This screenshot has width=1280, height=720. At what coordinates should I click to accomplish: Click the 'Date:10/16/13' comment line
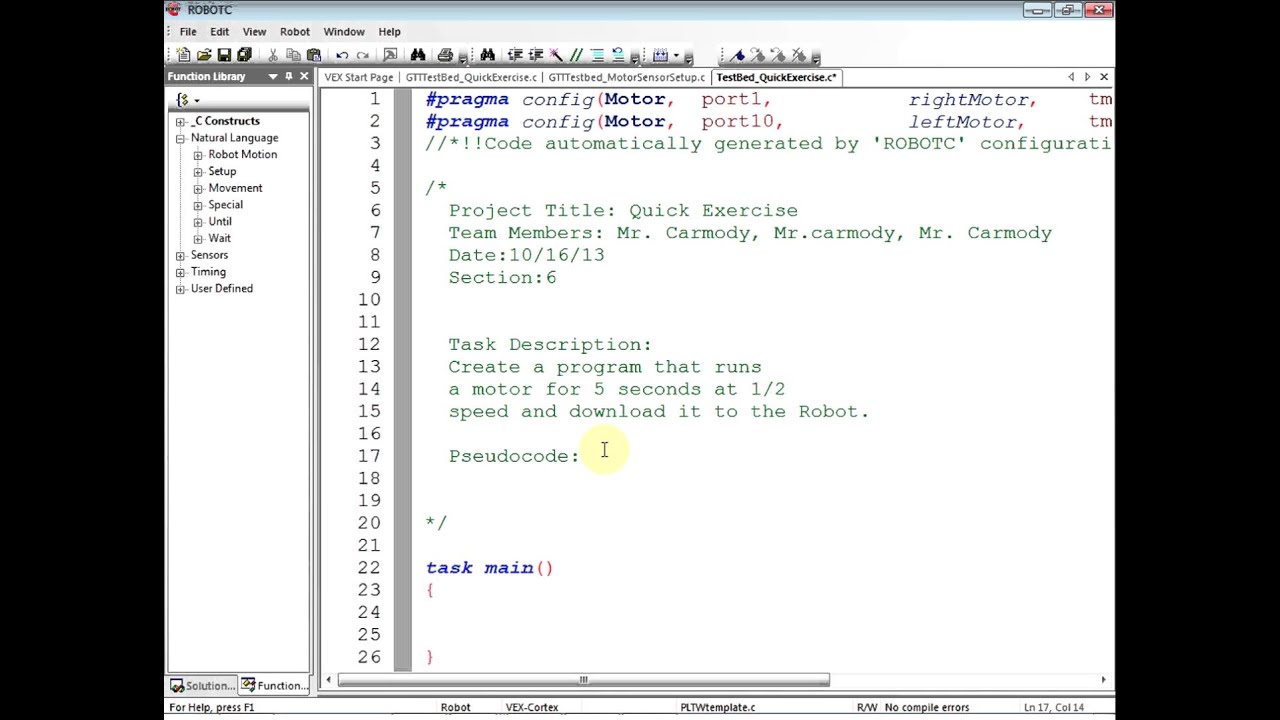tap(526, 255)
